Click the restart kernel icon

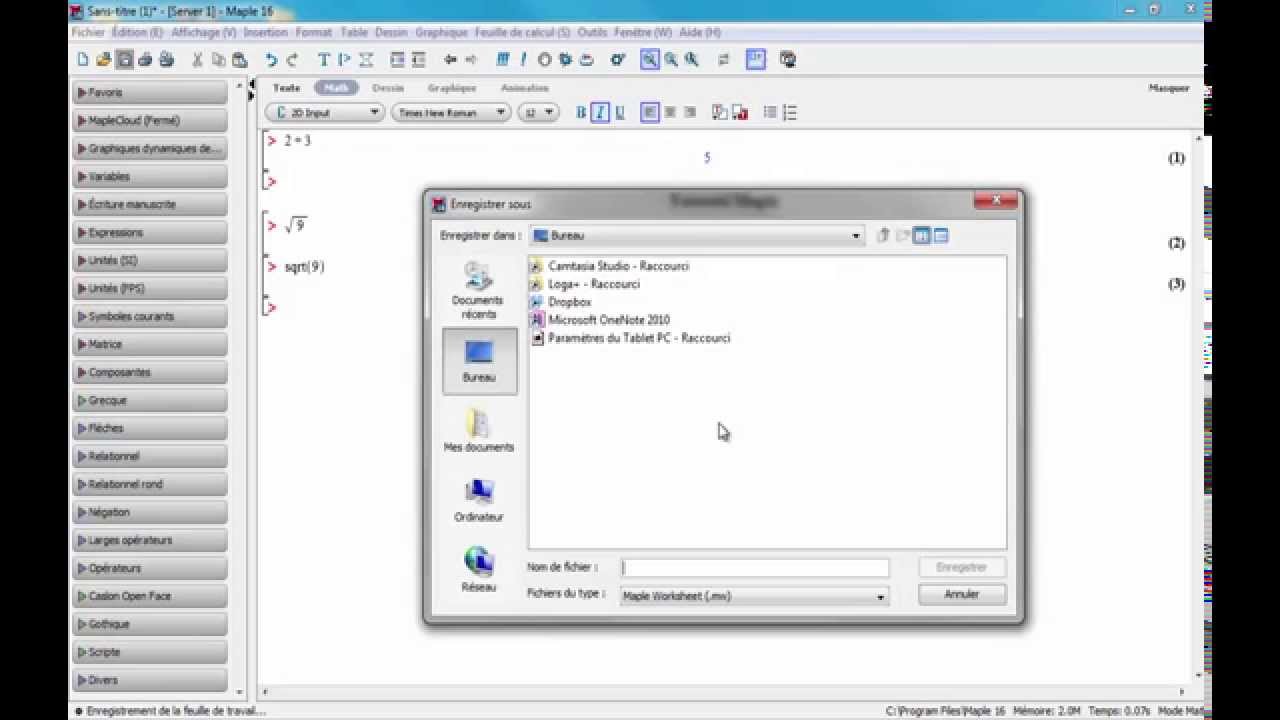586,60
